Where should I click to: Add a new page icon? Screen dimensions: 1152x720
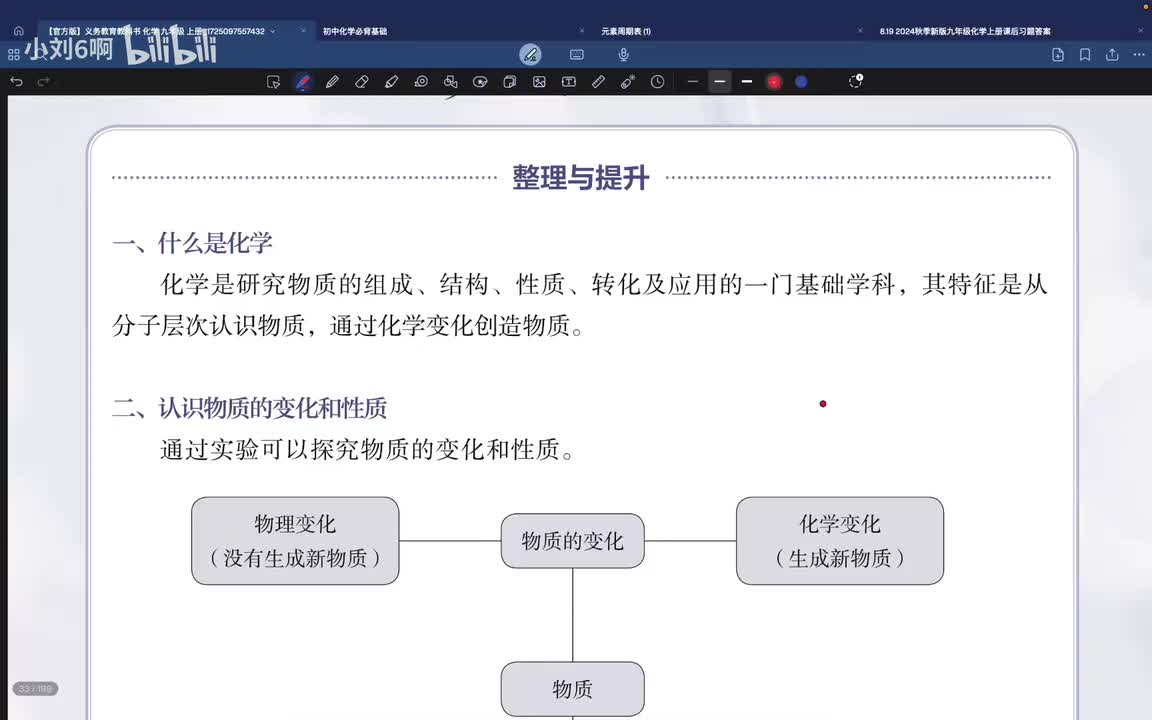pos(1058,54)
